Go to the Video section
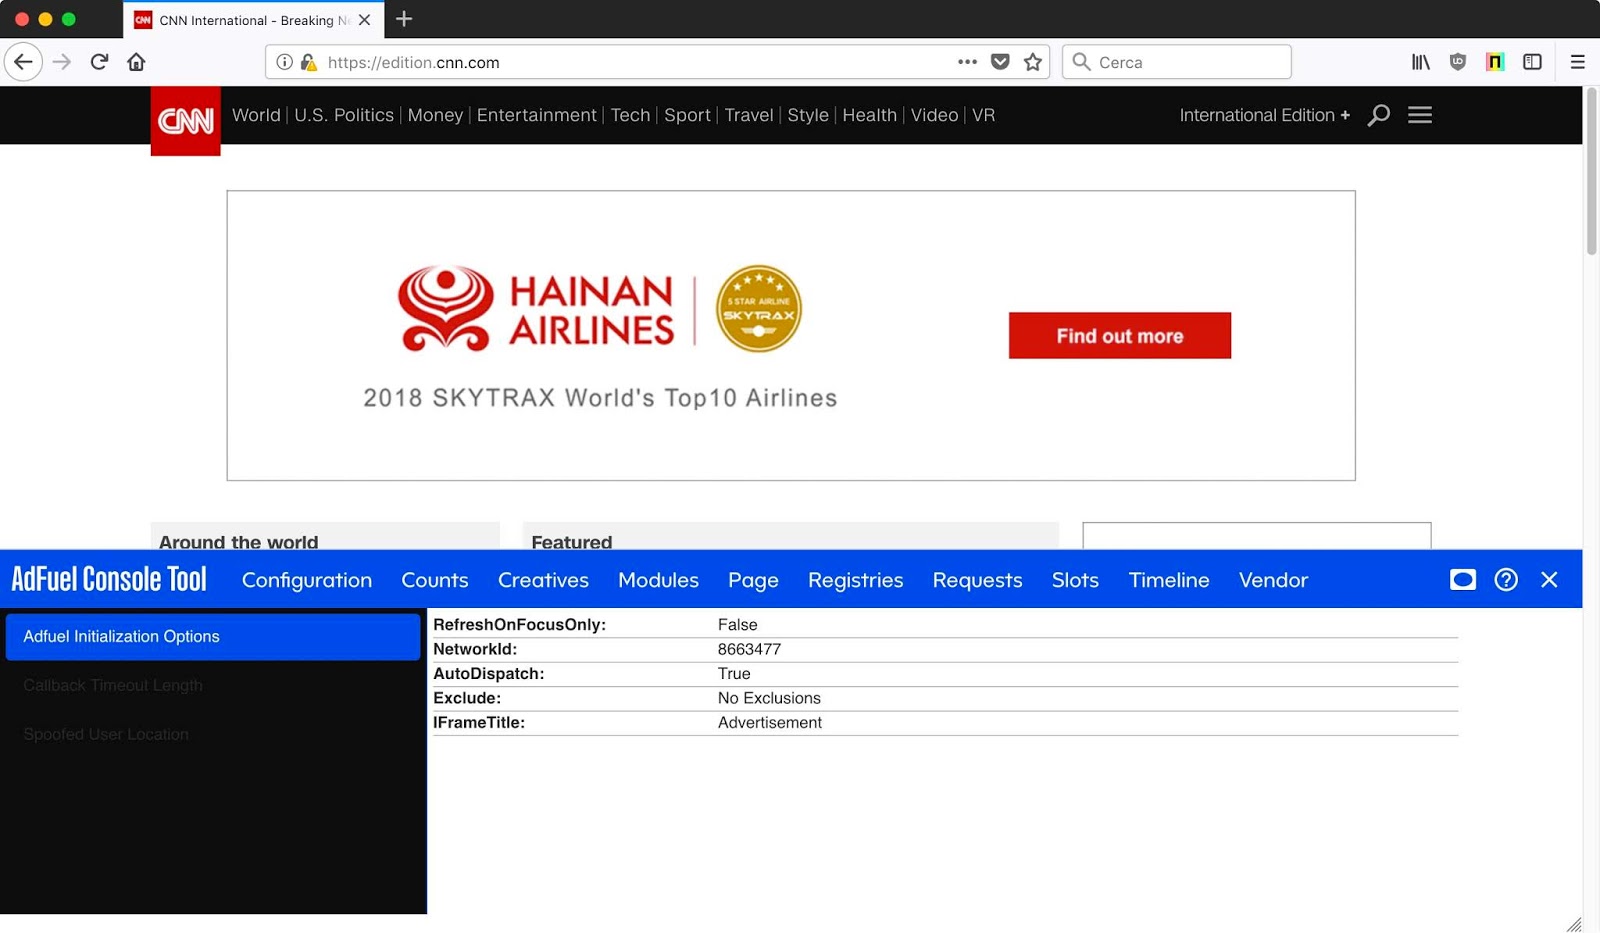 click(x=934, y=115)
